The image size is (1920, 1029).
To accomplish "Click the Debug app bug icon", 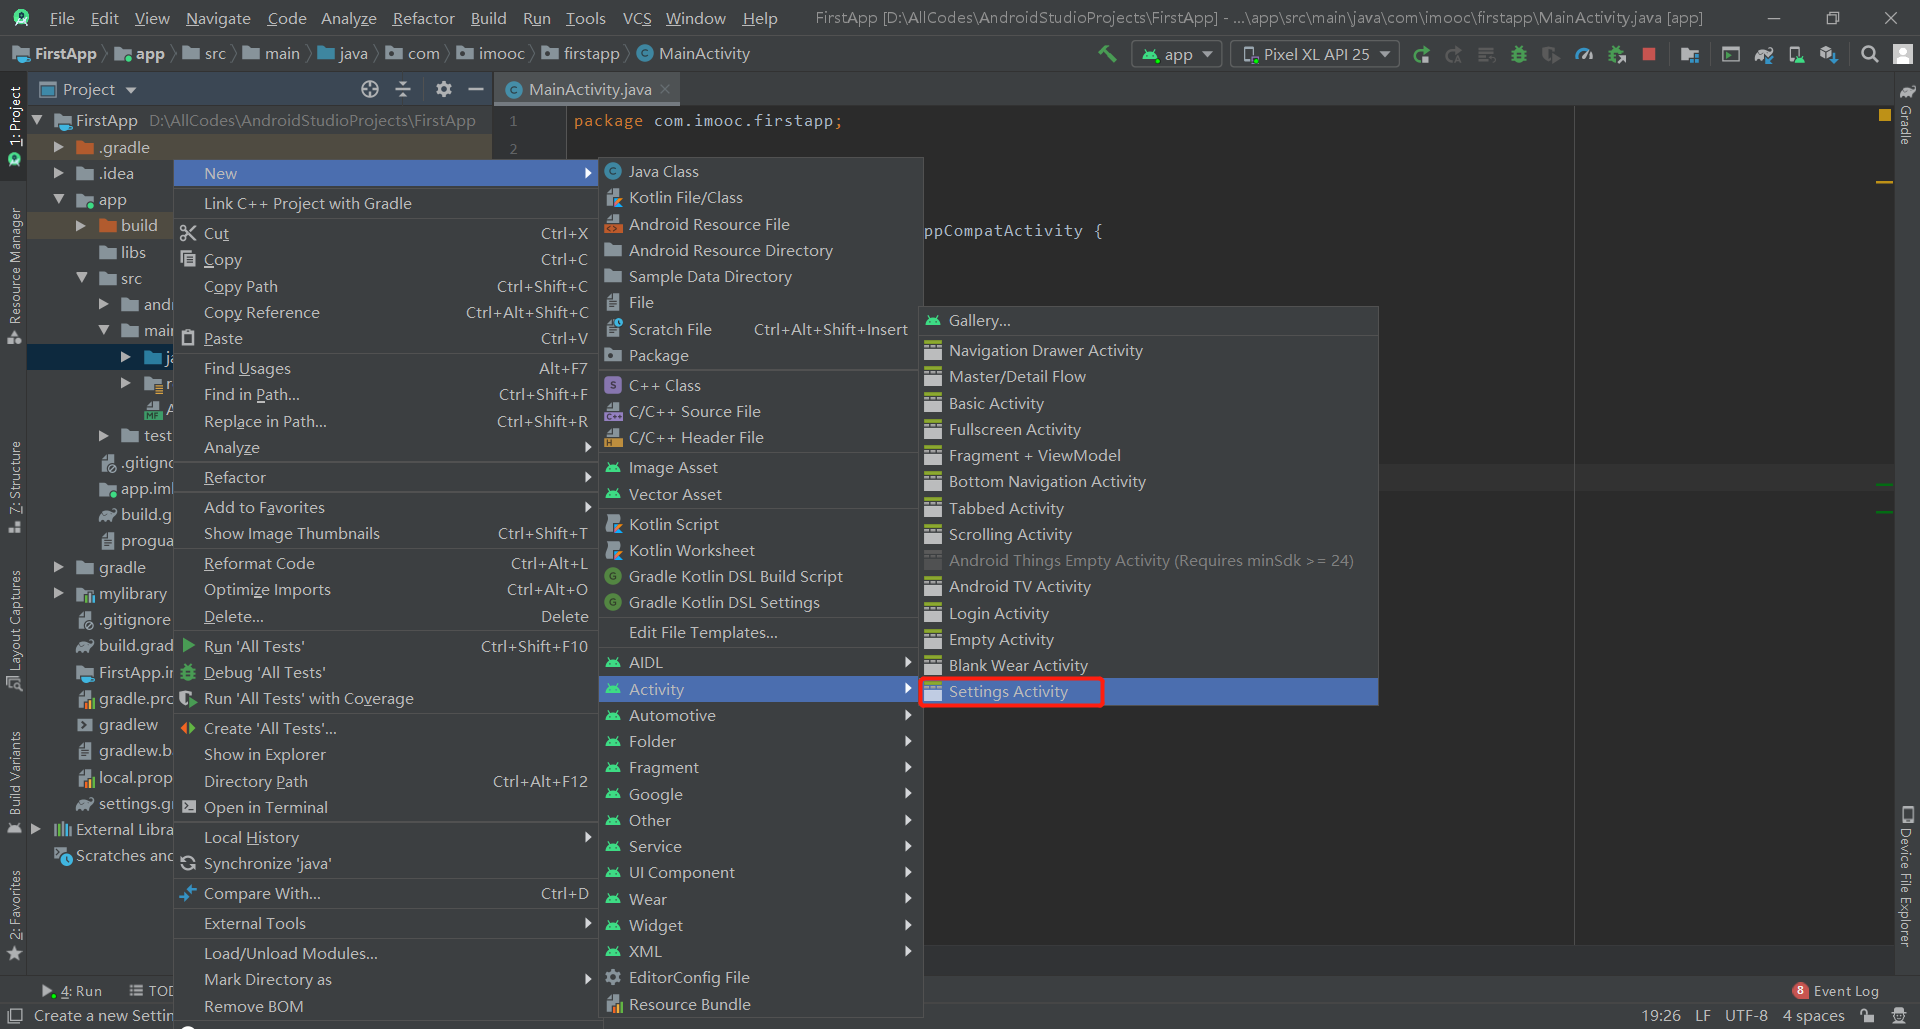I will pyautogui.click(x=1518, y=54).
